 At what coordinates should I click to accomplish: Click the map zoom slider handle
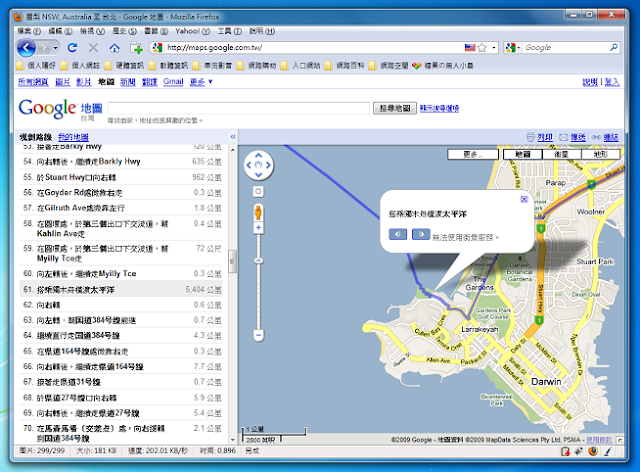[x=258, y=260]
